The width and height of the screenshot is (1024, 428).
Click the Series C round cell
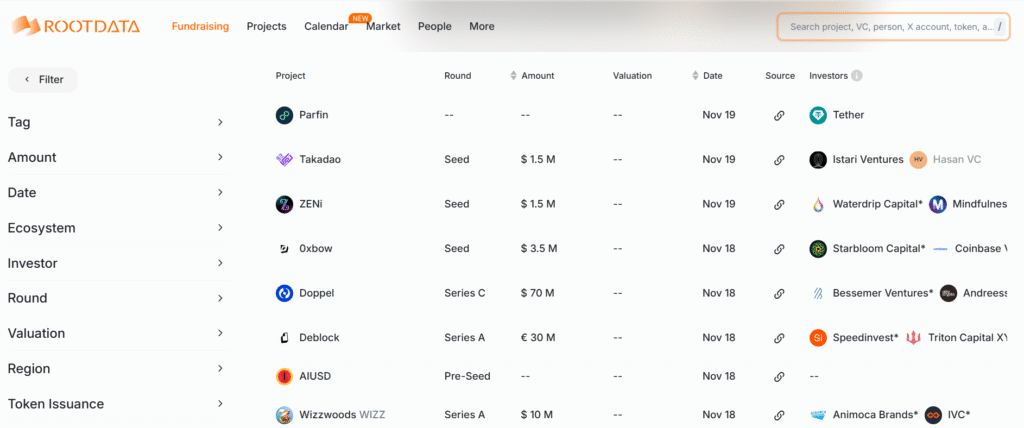point(465,293)
